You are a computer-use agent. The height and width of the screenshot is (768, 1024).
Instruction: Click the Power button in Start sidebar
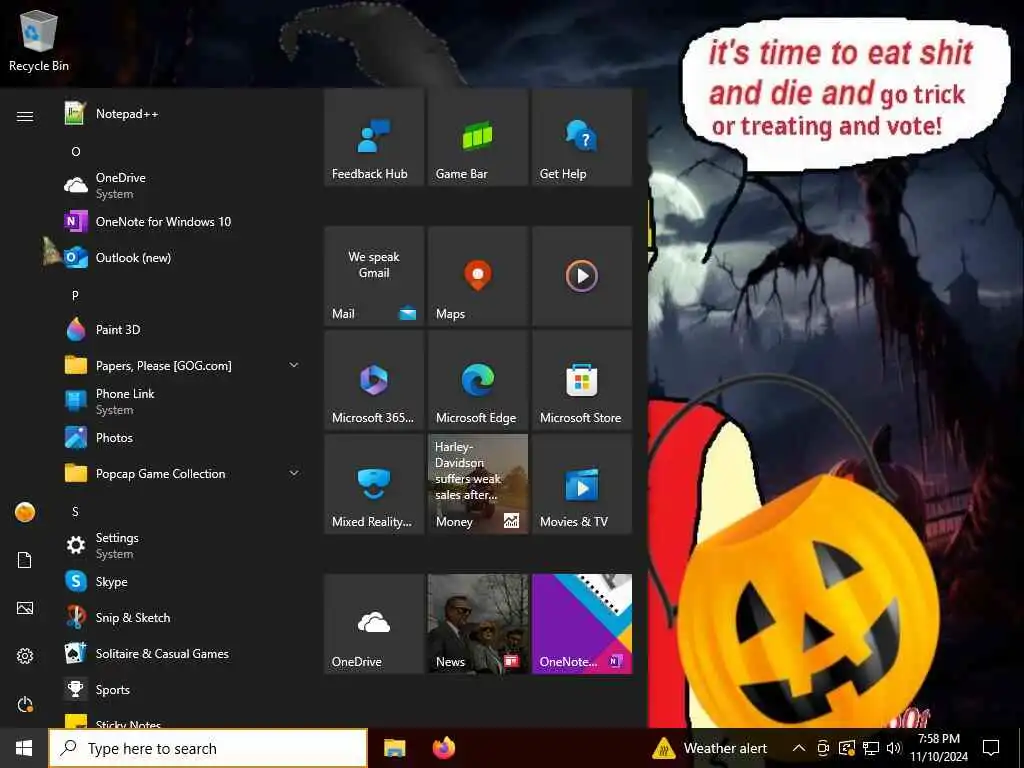[x=25, y=704]
